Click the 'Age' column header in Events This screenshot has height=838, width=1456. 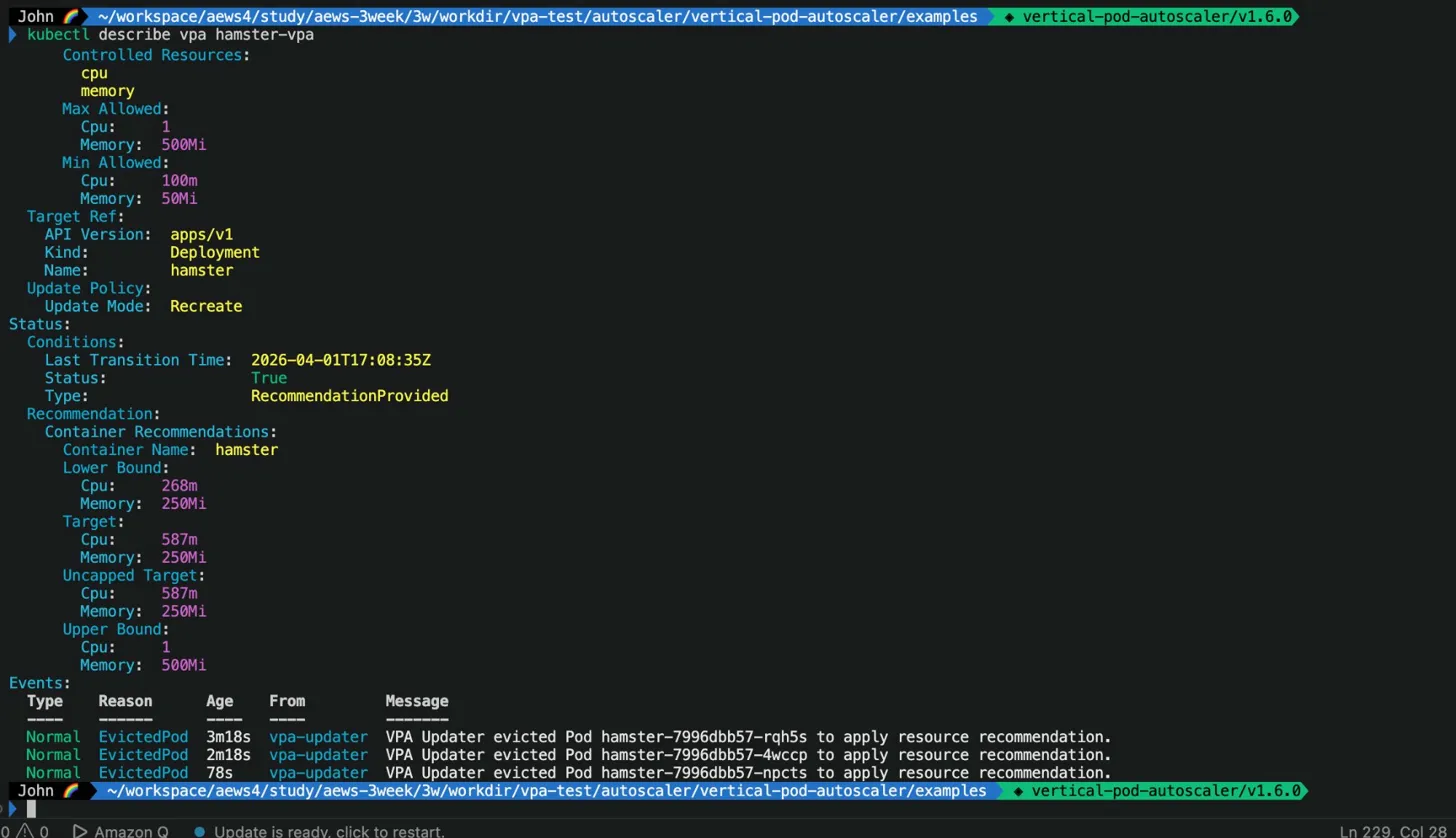(219, 702)
